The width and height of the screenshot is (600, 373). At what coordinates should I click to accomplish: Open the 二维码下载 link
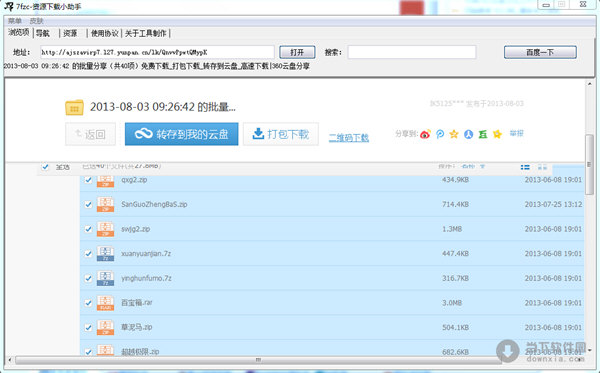click(349, 137)
